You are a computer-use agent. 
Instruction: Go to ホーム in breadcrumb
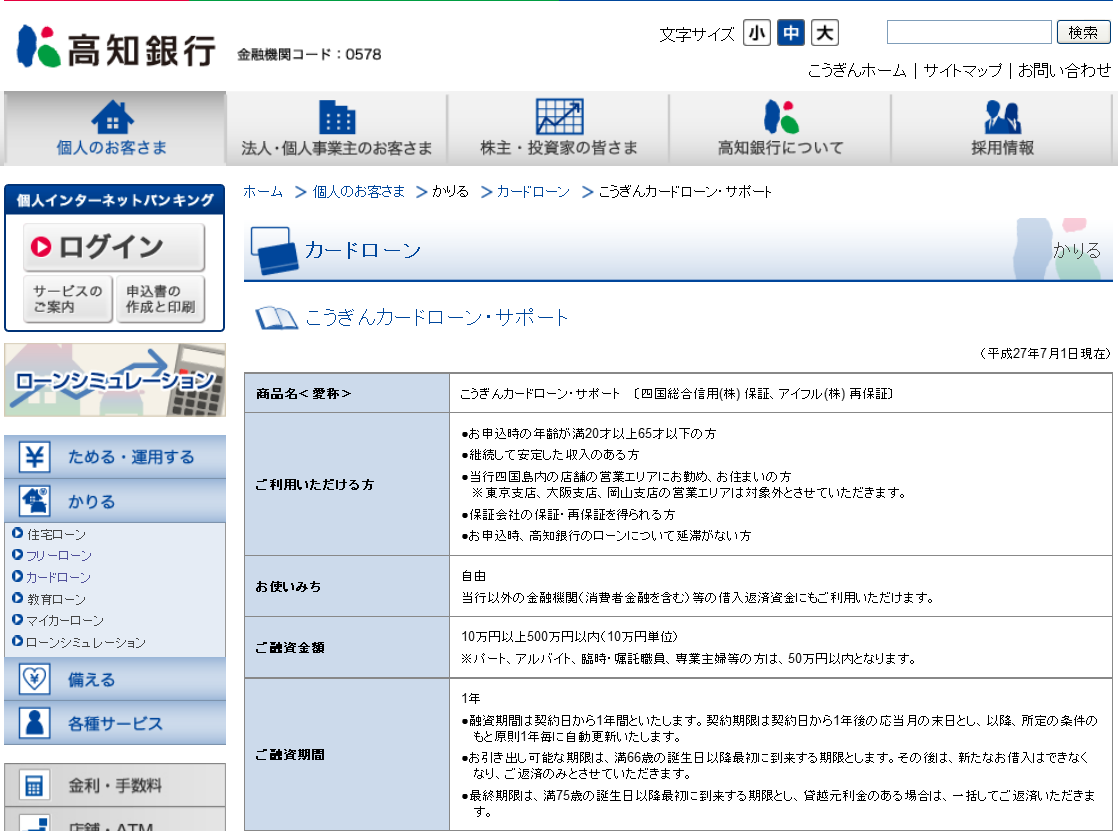coord(263,191)
